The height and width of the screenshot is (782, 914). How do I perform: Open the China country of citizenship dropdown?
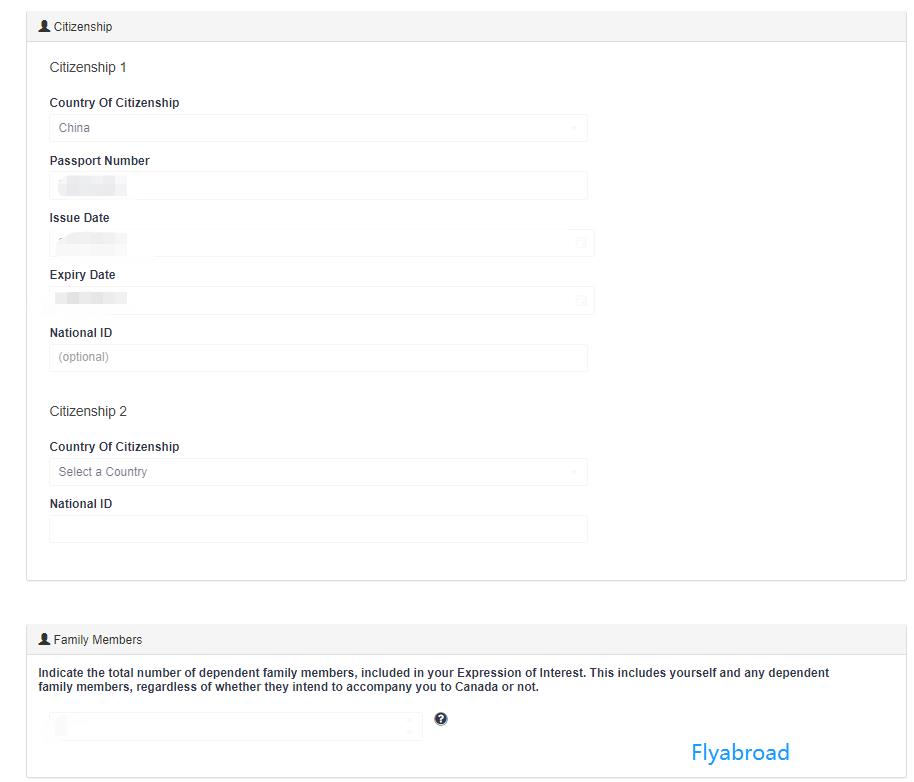click(x=318, y=128)
